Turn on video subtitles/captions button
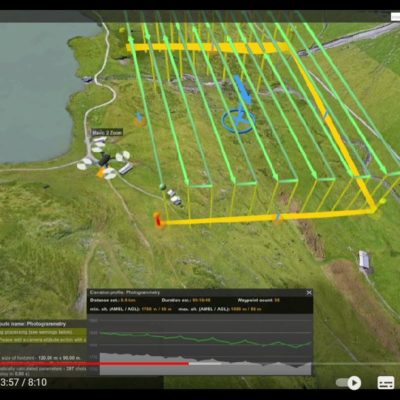 click(386, 383)
